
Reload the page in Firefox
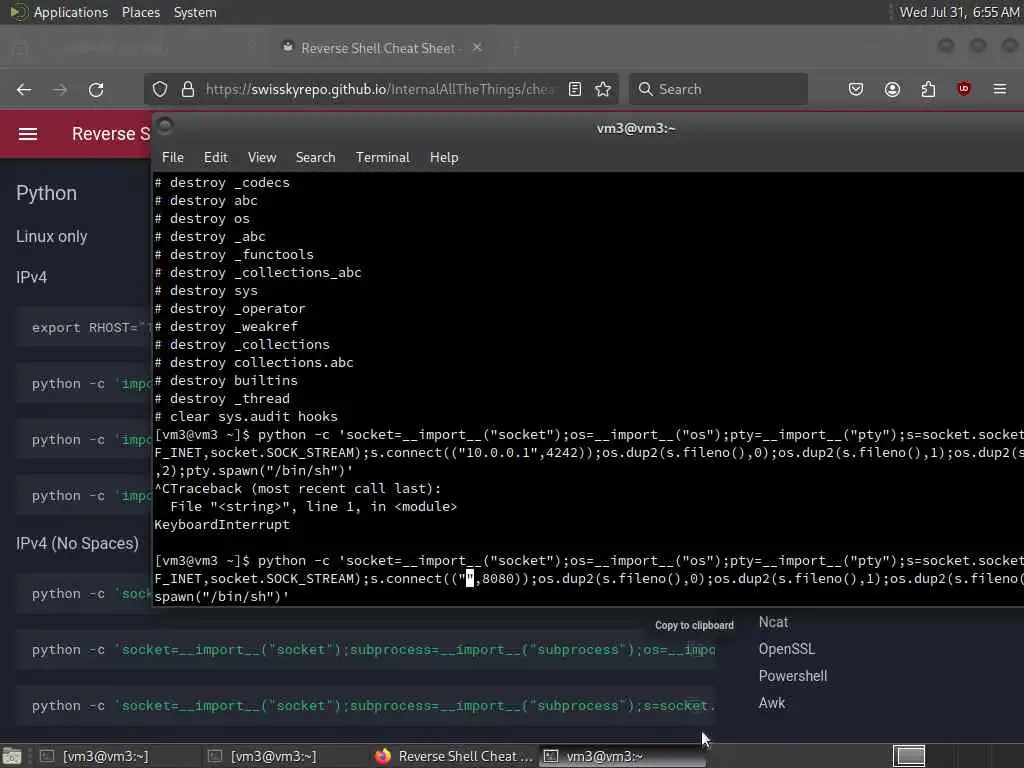point(96,89)
